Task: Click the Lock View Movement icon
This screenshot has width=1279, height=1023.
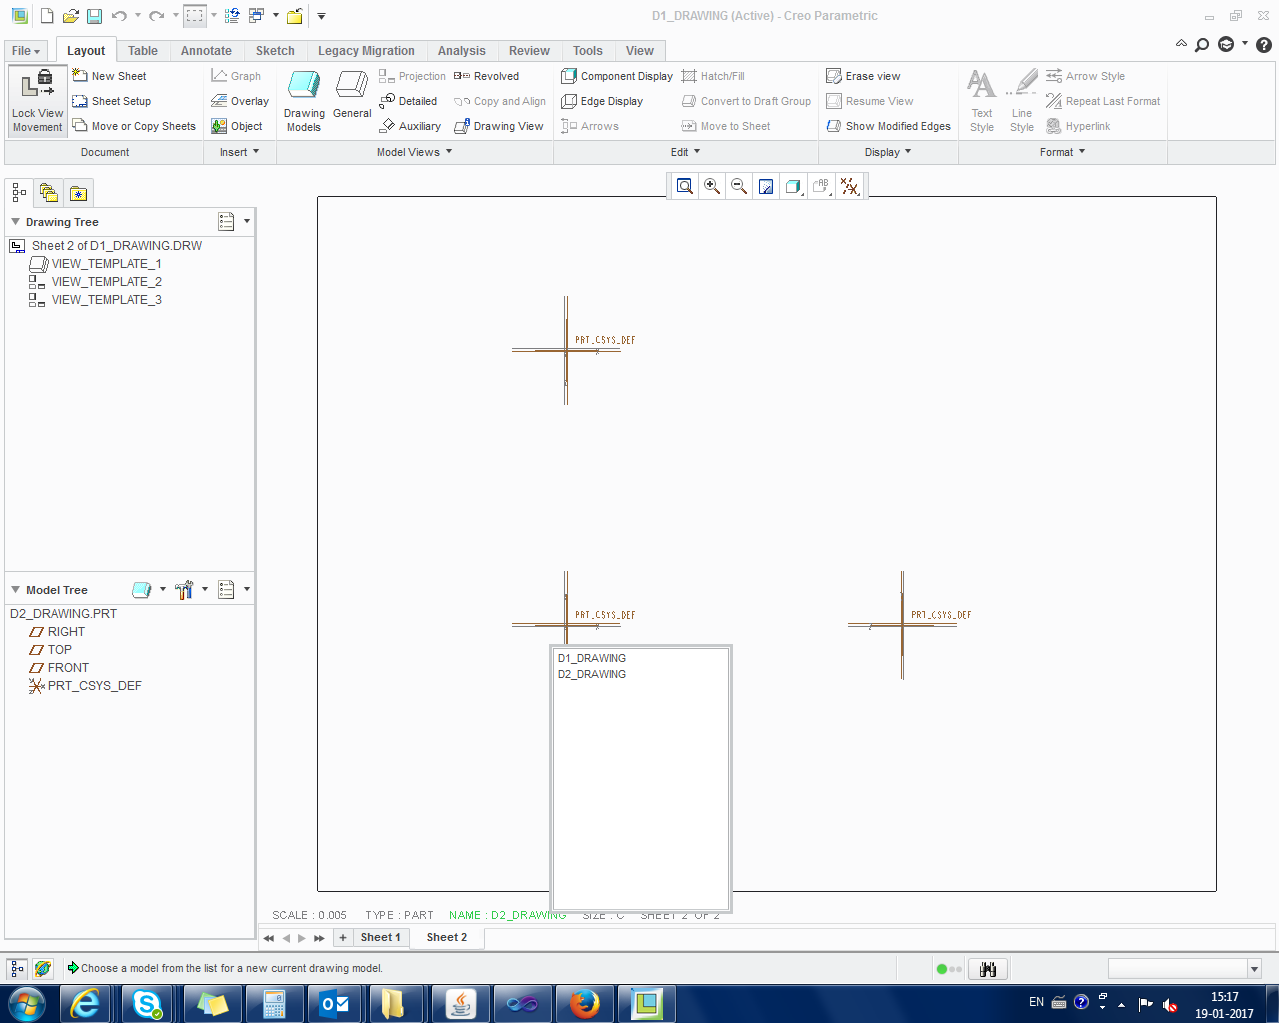Action: [x=37, y=100]
